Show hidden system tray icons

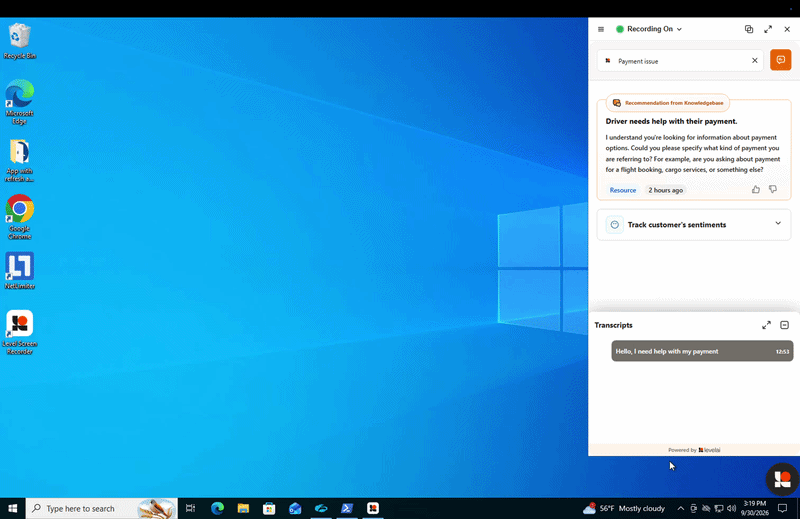681,508
